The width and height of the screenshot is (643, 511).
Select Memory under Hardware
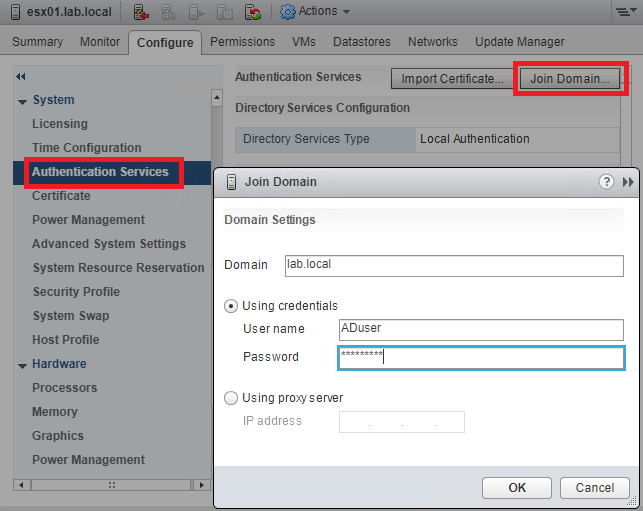point(55,412)
